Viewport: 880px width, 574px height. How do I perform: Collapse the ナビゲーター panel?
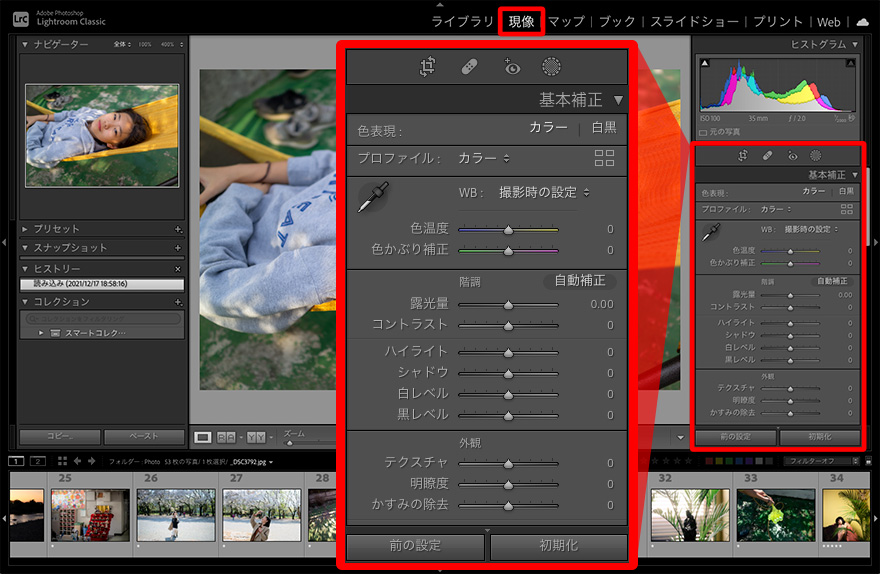tap(25, 45)
